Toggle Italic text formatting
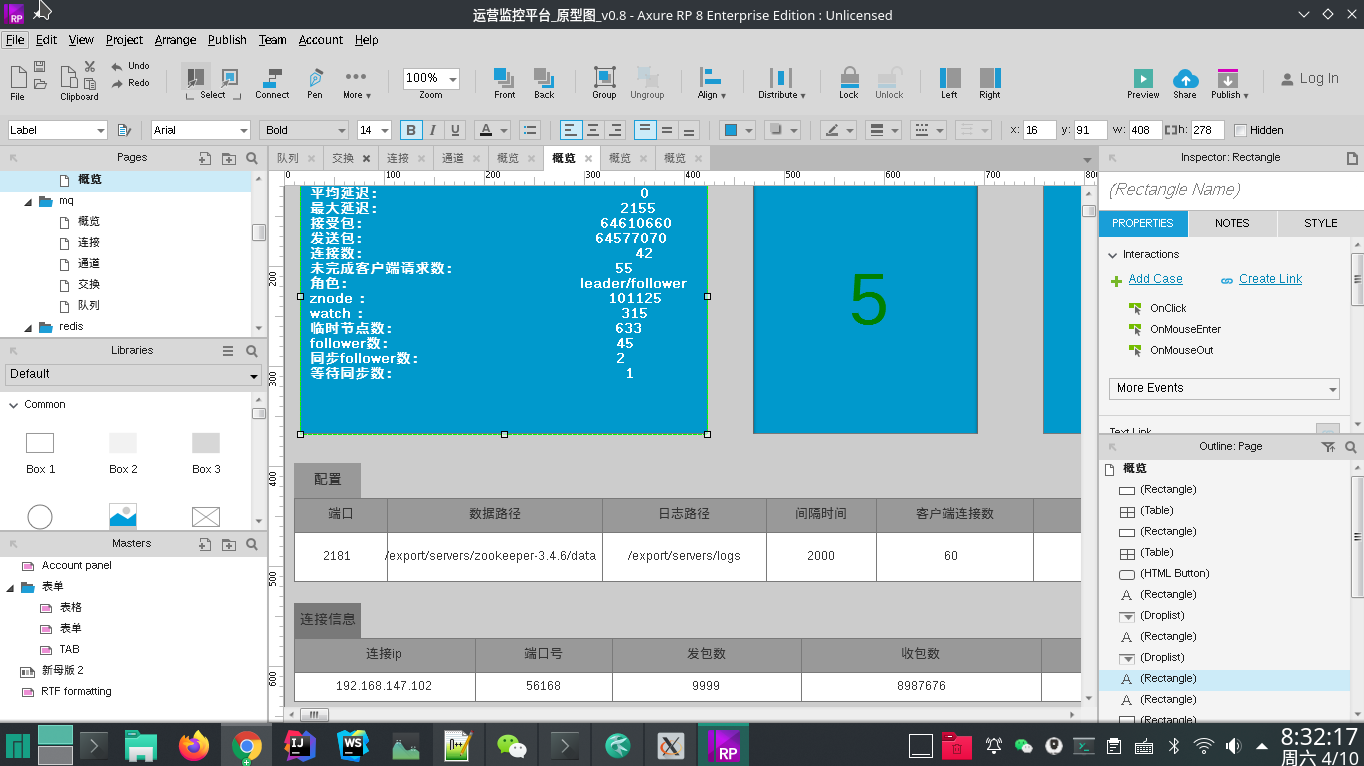This screenshot has width=1364, height=766. pyautogui.click(x=433, y=130)
